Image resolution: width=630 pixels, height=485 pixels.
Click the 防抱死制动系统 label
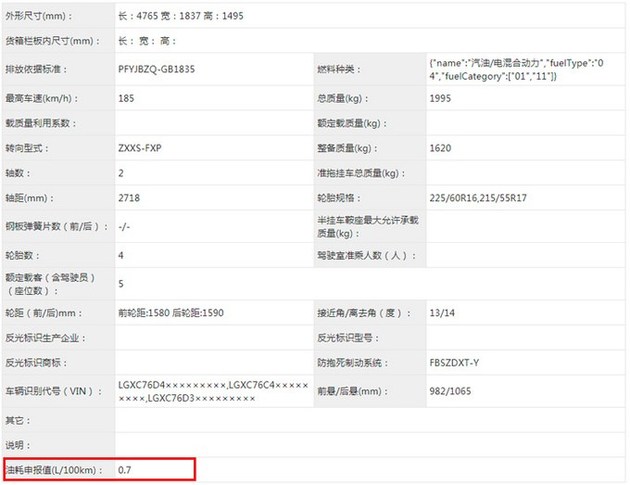pyautogui.click(x=352, y=362)
